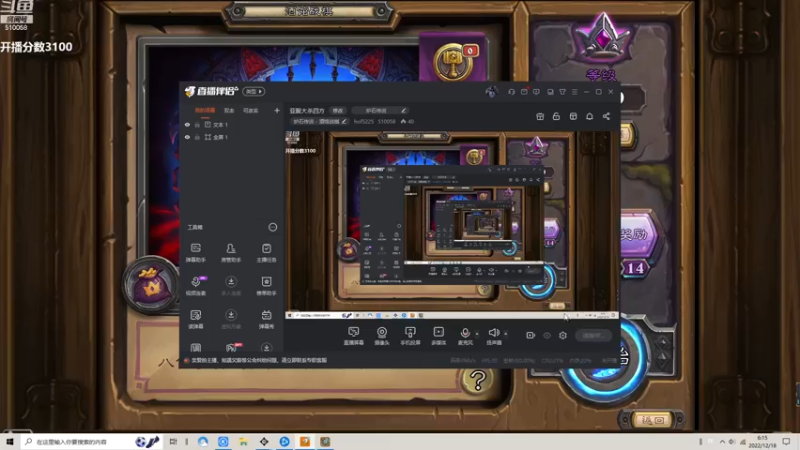Screen dimensions: 800x450
Task: Select the 全屏 1 source row
Action: 232,137
